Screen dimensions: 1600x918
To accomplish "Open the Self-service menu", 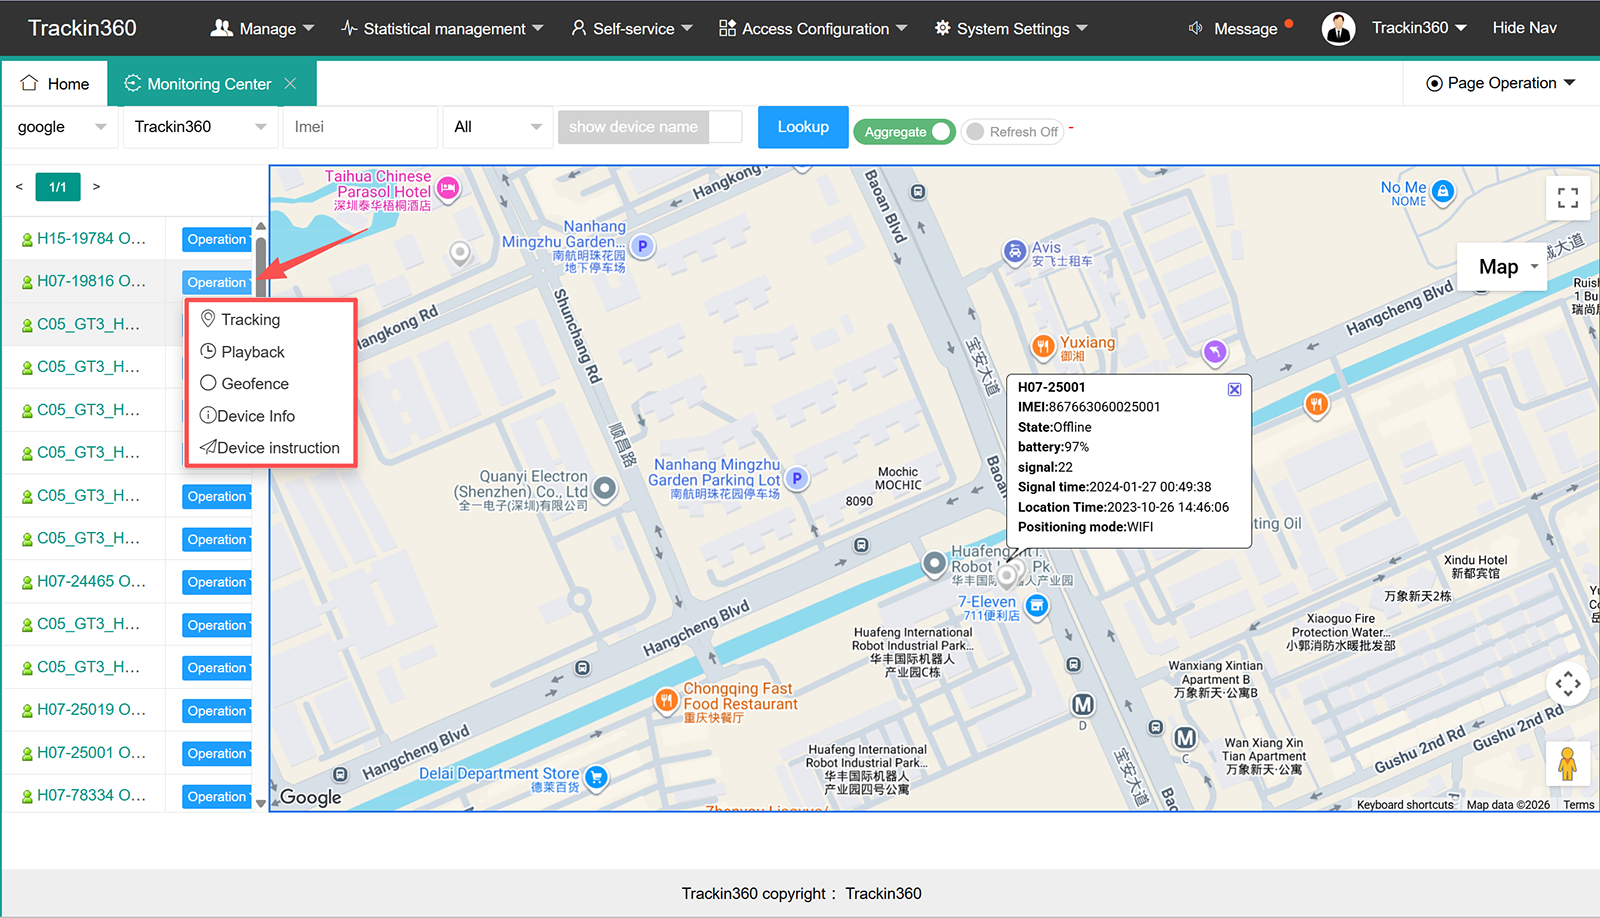I will click(x=632, y=28).
